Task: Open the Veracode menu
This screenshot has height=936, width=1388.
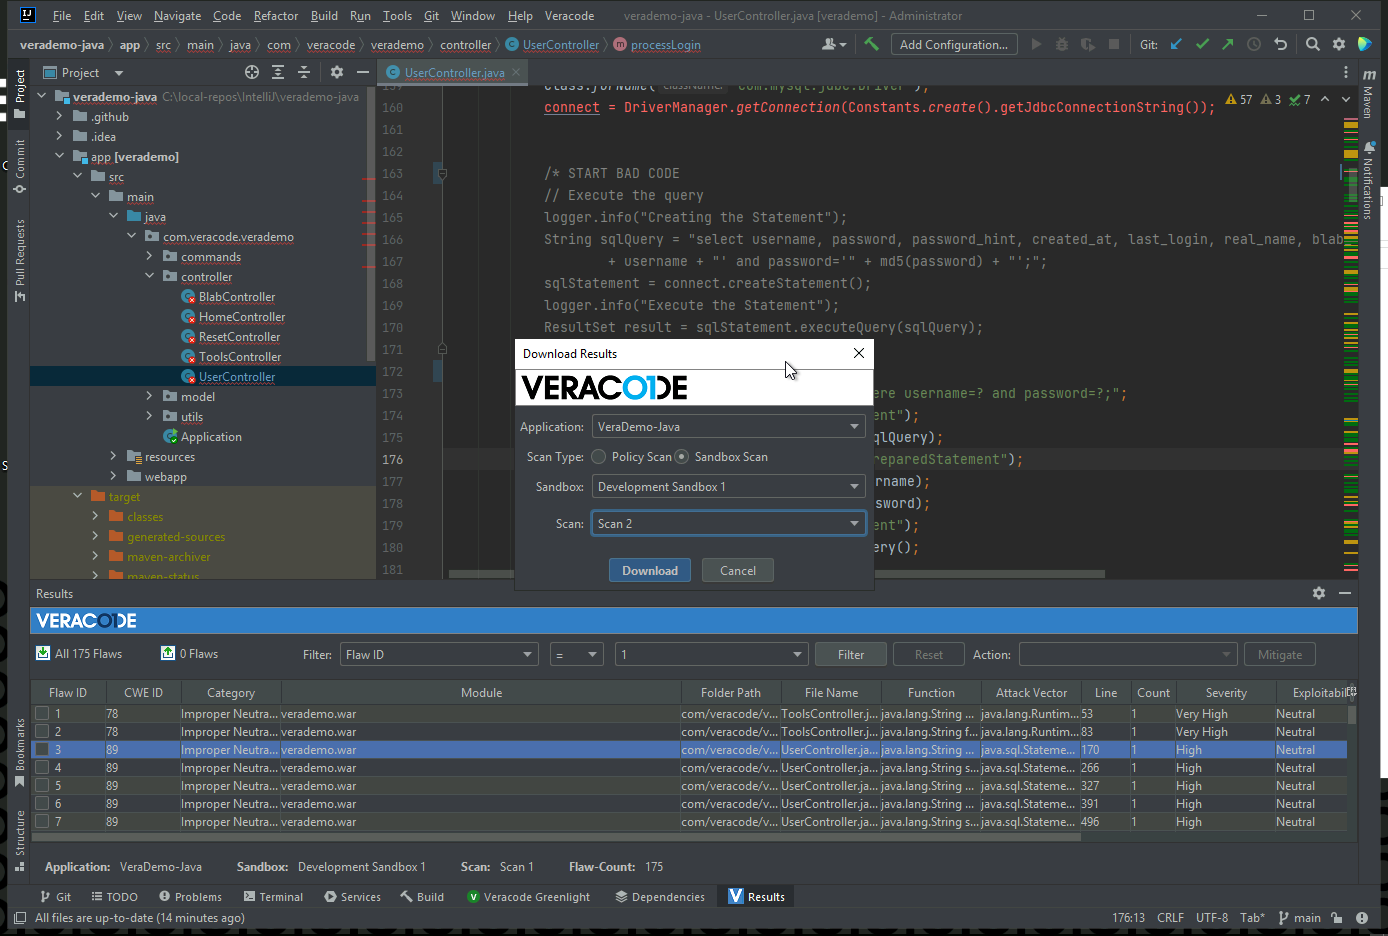Action: 569,16
